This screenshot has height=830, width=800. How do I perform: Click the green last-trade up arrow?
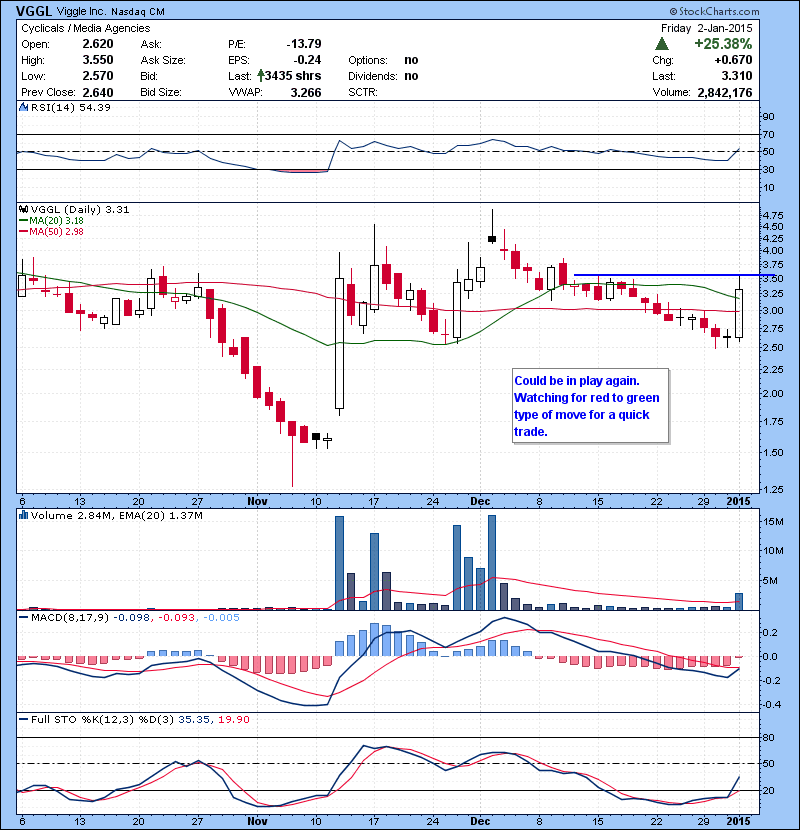pos(260,76)
